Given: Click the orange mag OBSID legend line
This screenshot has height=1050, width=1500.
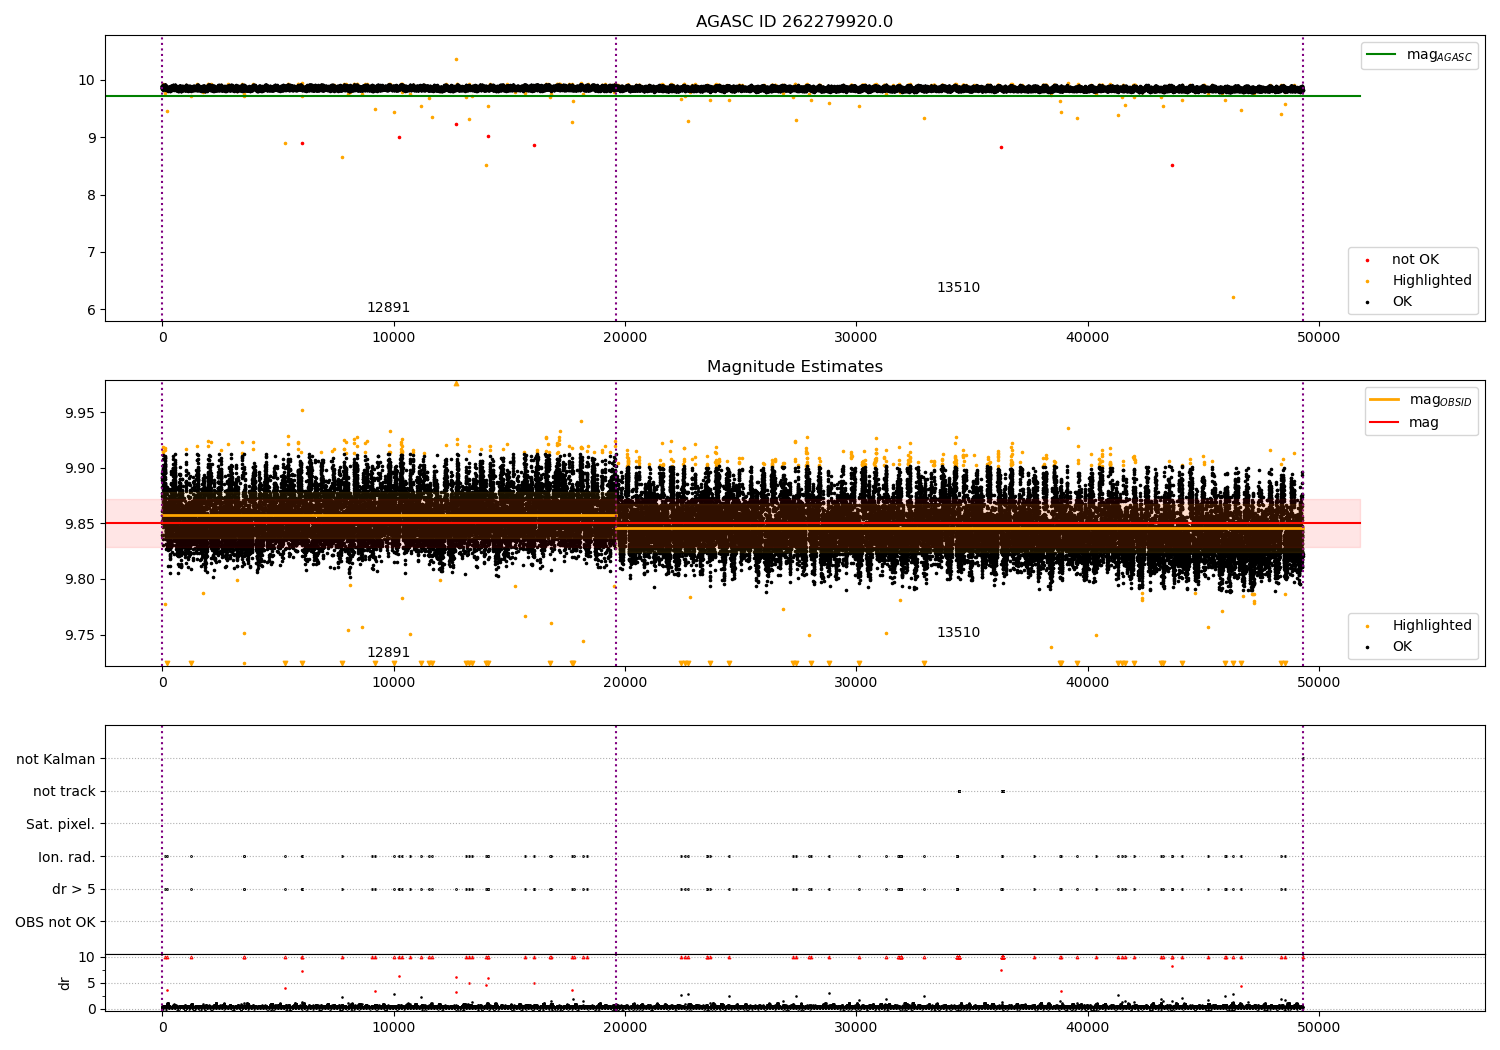Looking at the screenshot, I should (x=1384, y=400).
